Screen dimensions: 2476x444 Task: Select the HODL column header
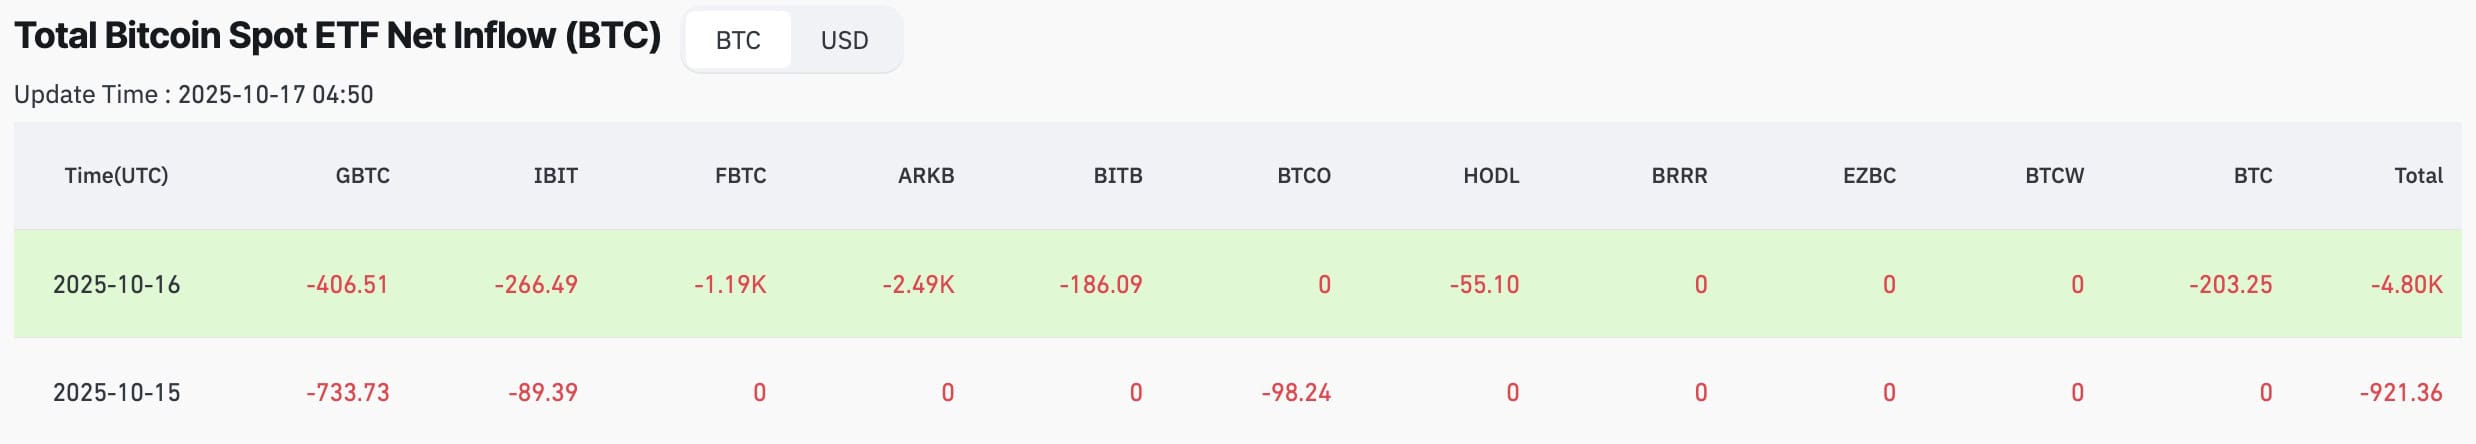click(x=1491, y=176)
